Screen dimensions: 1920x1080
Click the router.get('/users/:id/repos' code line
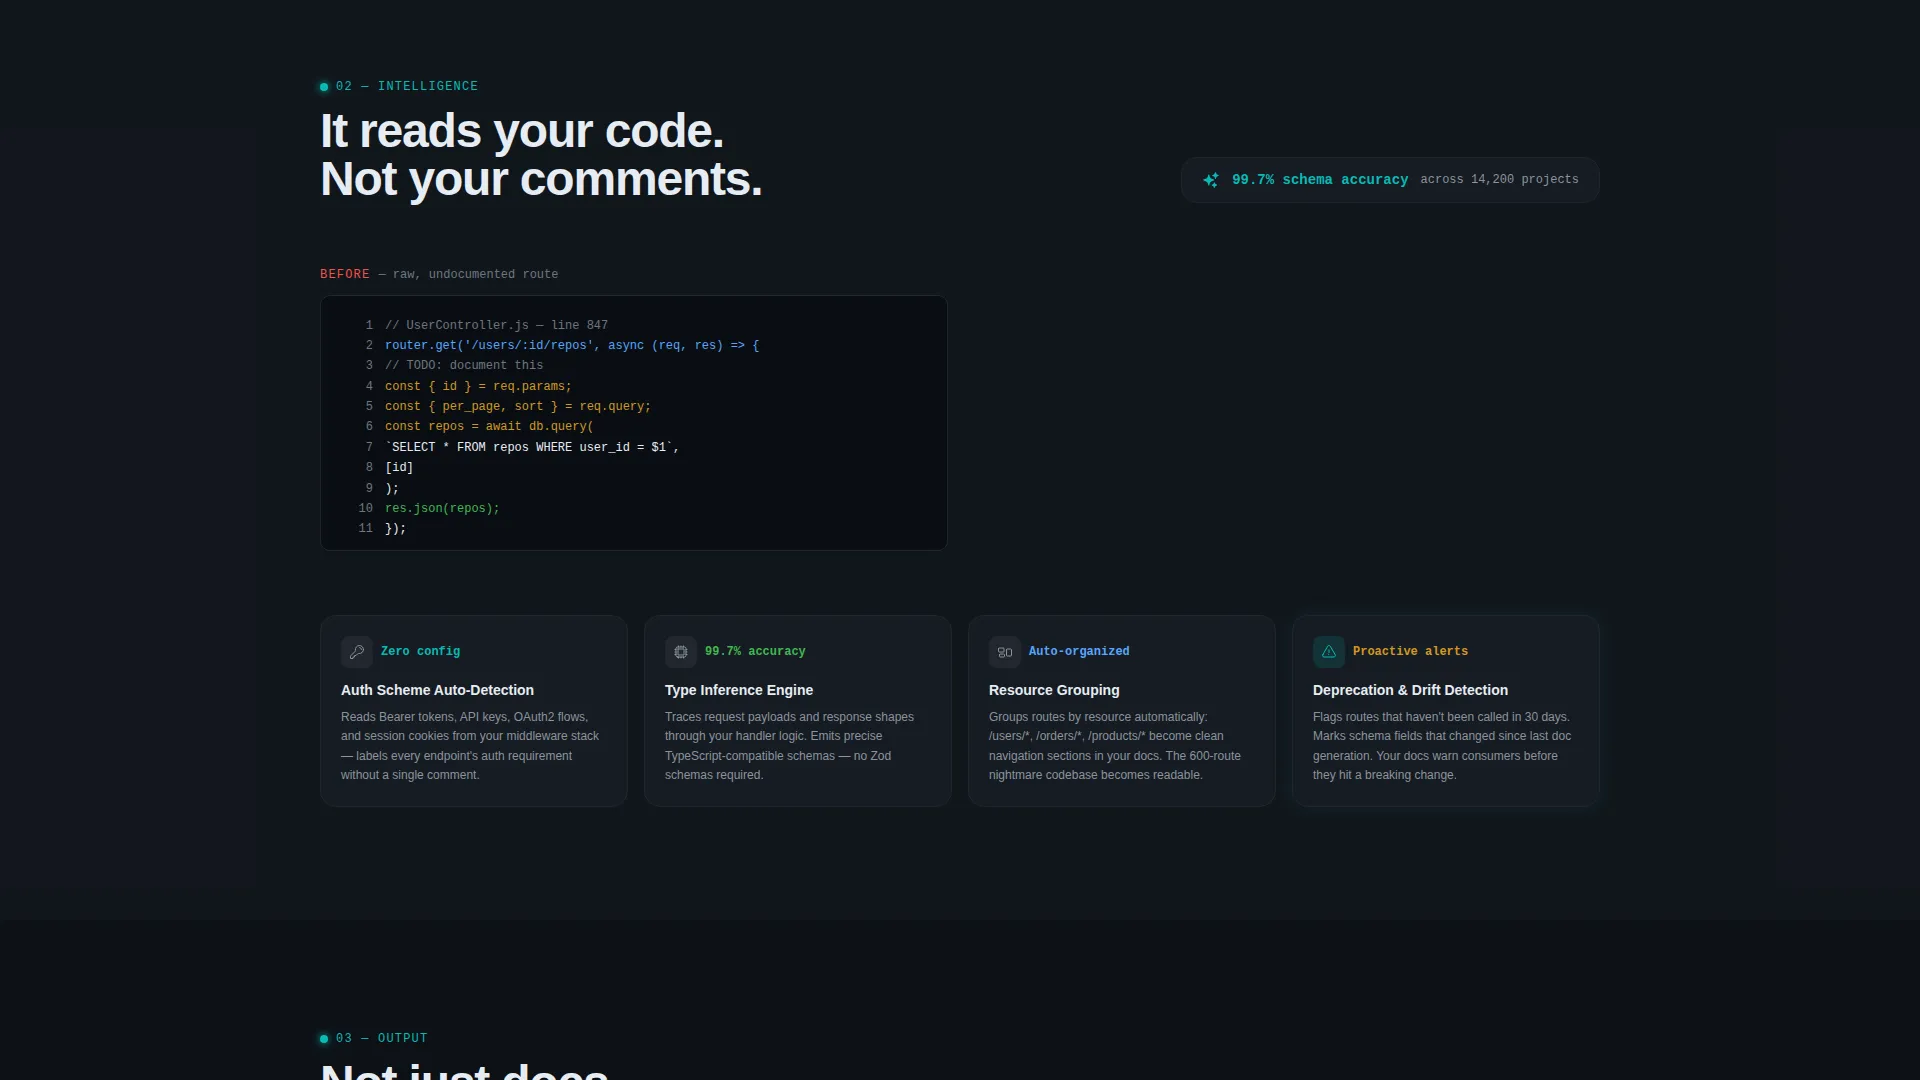click(572, 346)
